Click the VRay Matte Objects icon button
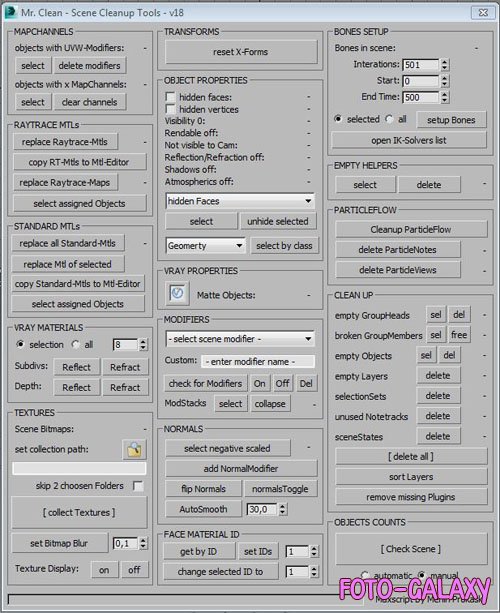Screen dimensions: 500x613 (177, 293)
